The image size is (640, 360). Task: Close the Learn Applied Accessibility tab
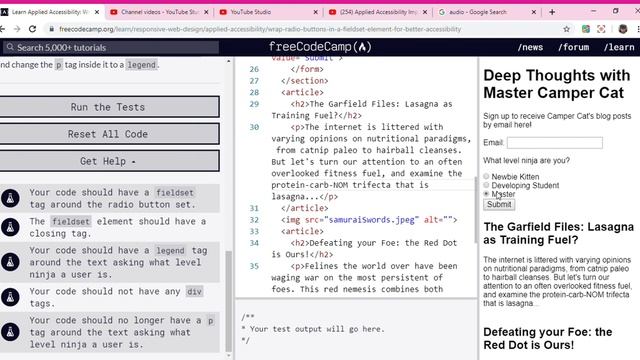point(97,12)
